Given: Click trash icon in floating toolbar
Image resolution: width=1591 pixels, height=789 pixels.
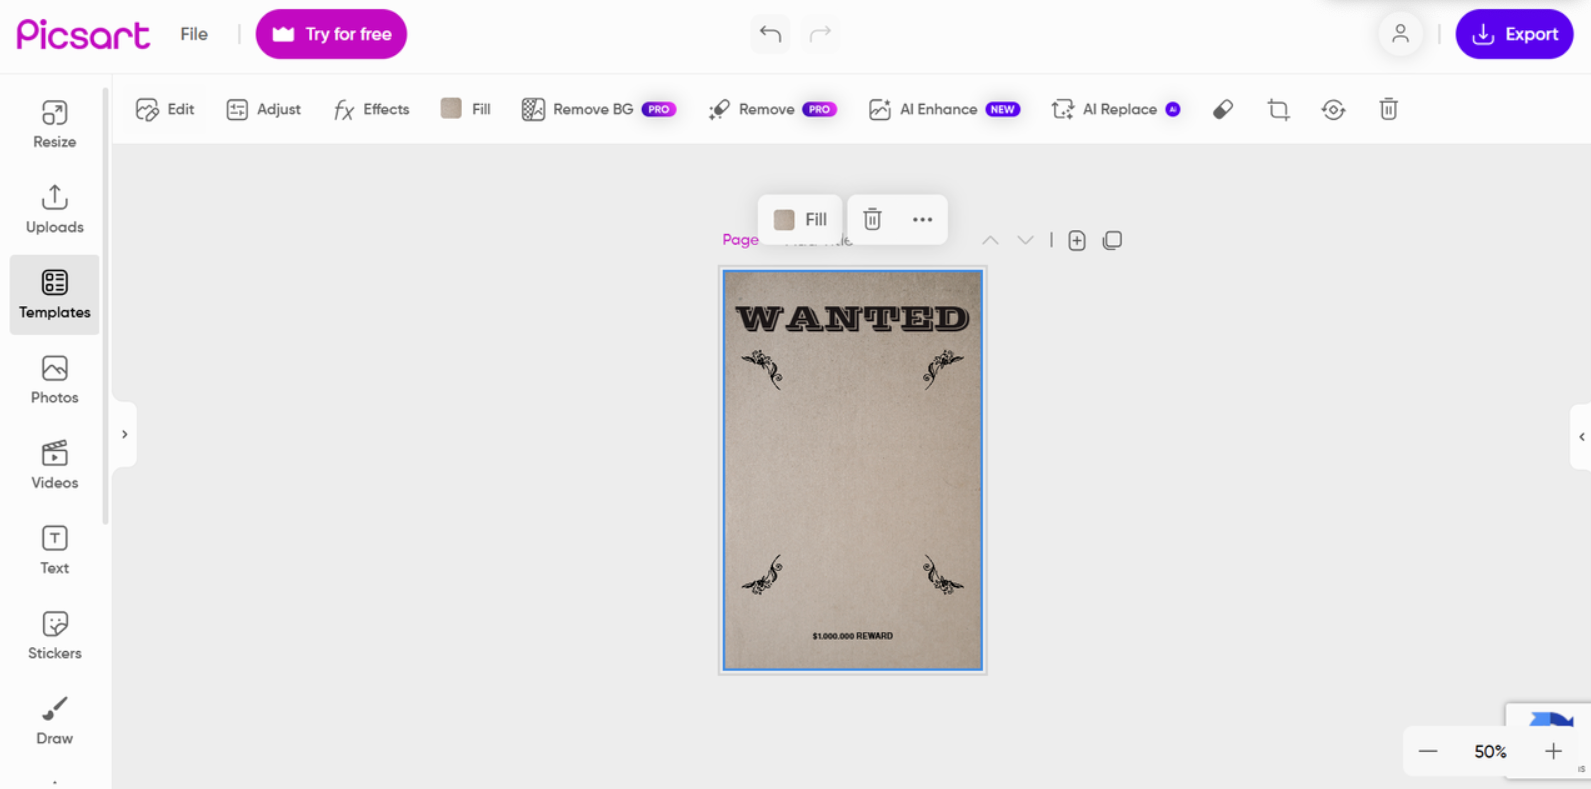Looking at the screenshot, I should point(872,219).
